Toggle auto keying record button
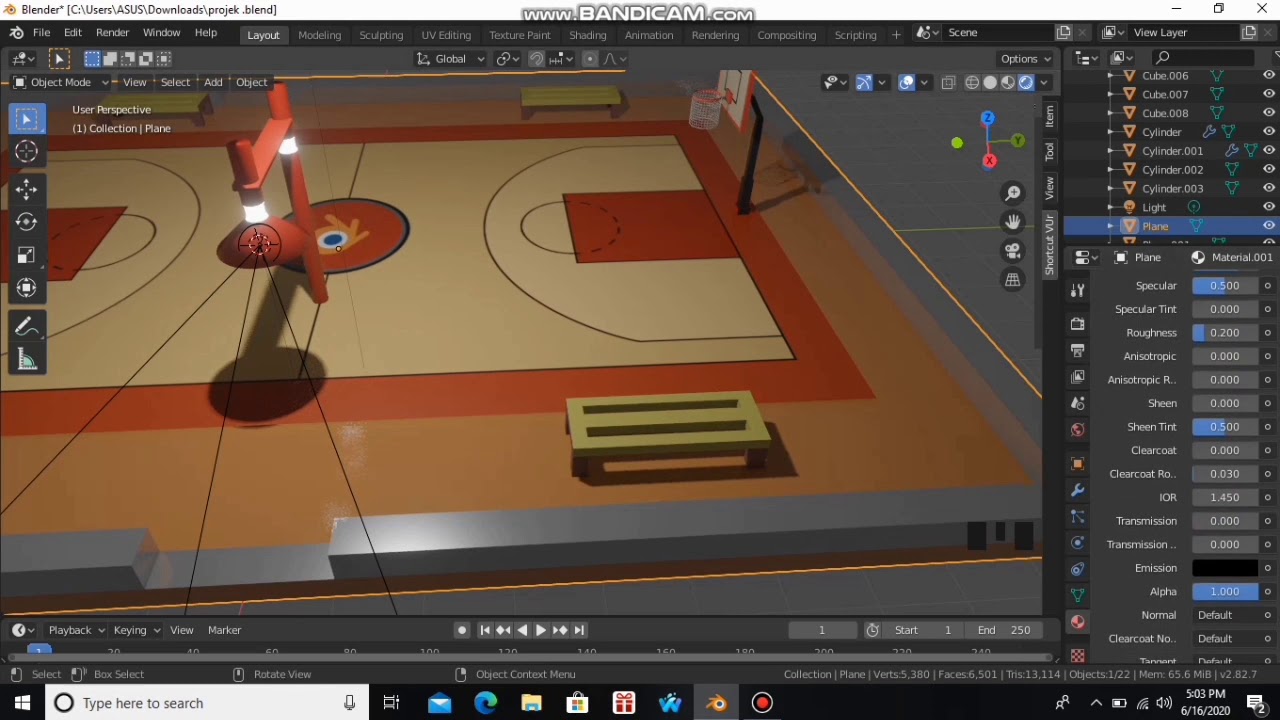The image size is (1280, 720). [462, 630]
